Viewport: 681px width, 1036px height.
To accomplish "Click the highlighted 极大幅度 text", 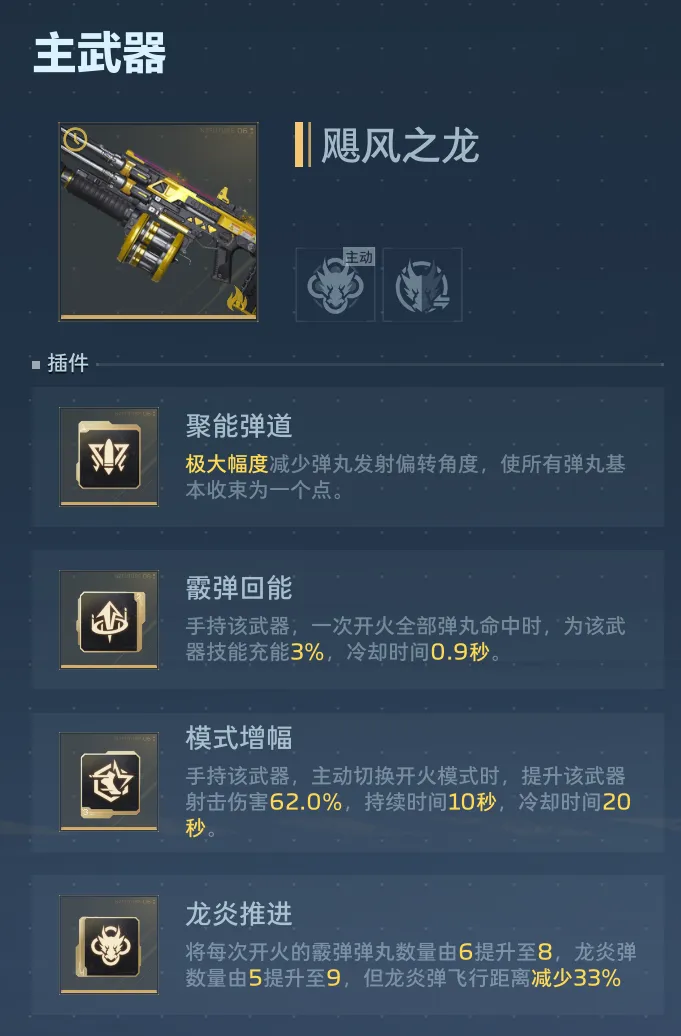I will (x=227, y=464).
